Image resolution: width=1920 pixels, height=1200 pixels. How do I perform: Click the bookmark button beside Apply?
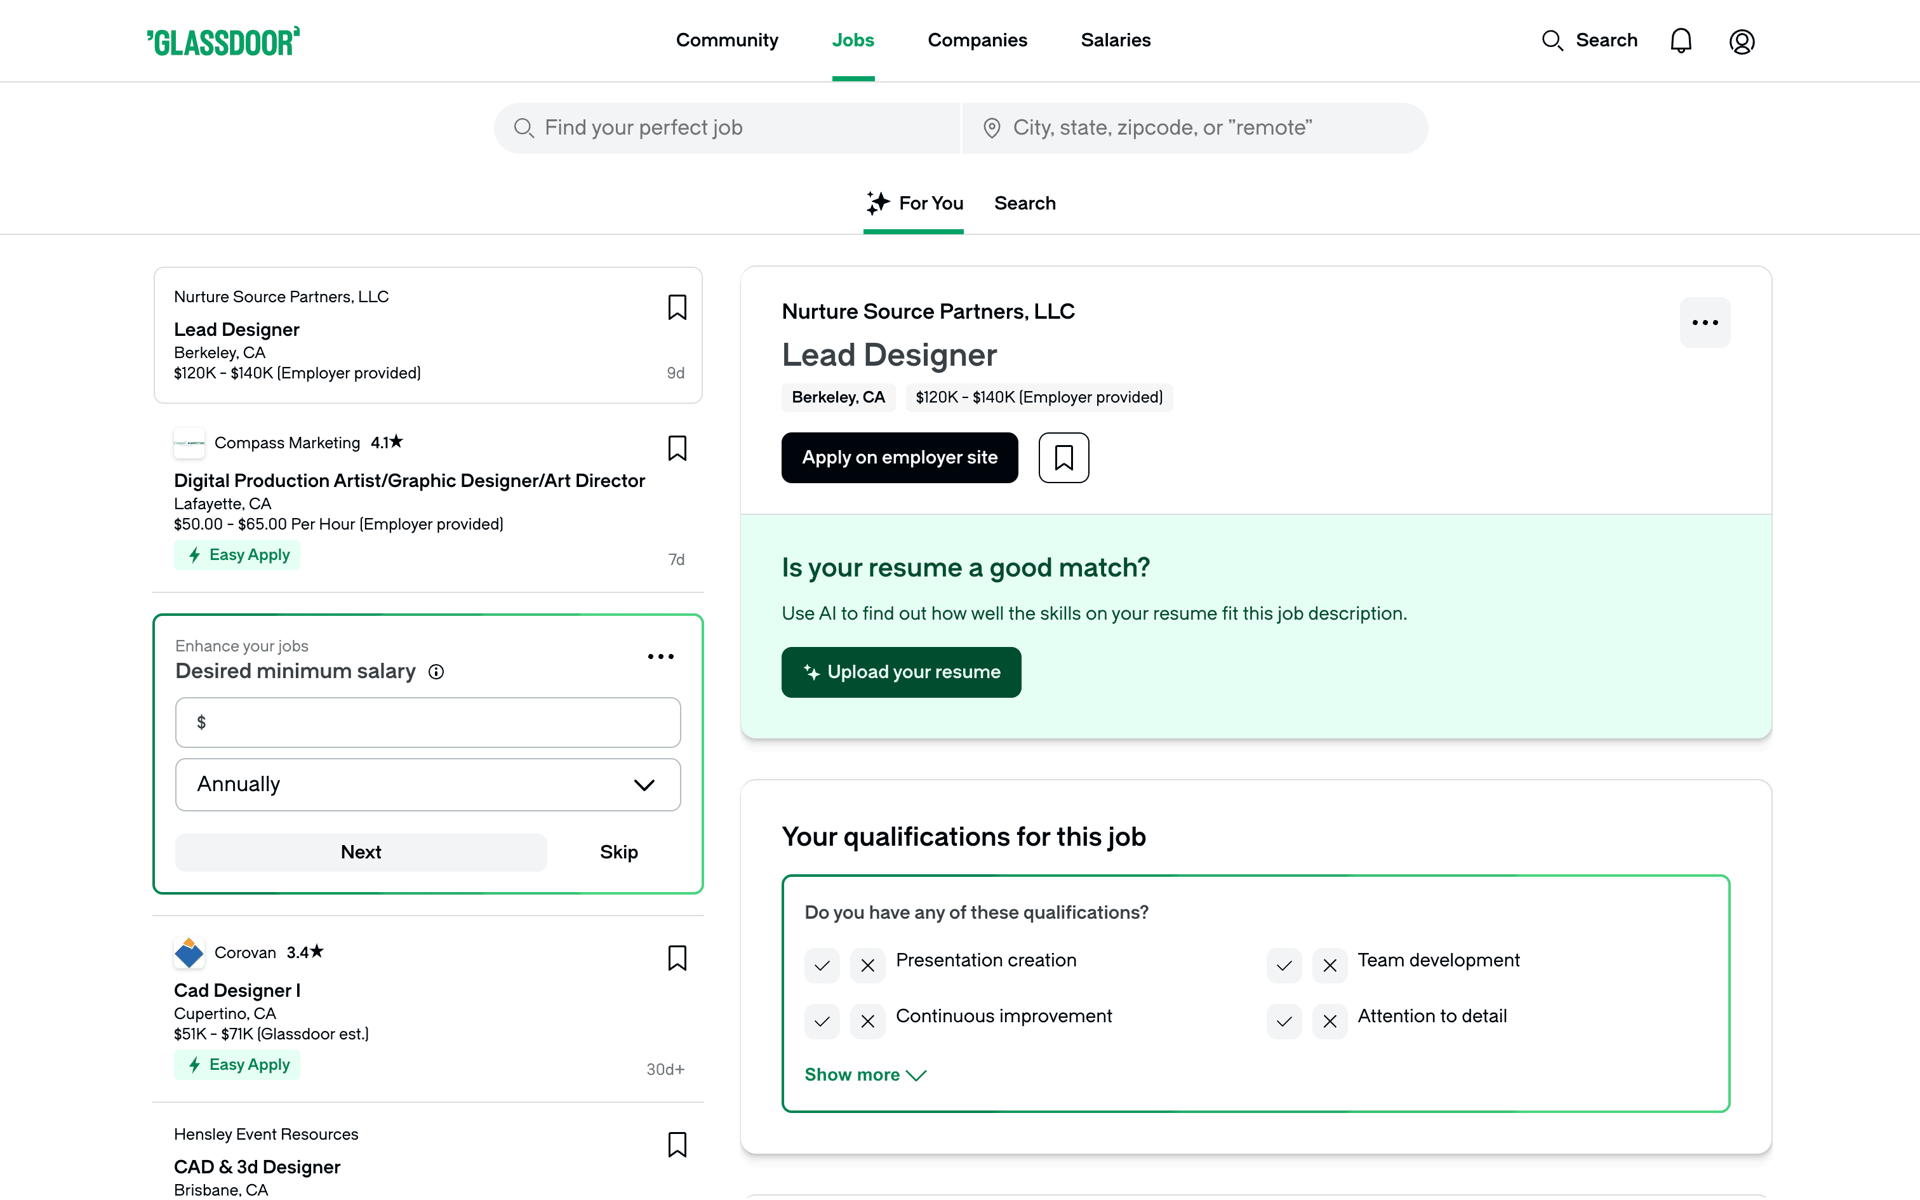1064,458
